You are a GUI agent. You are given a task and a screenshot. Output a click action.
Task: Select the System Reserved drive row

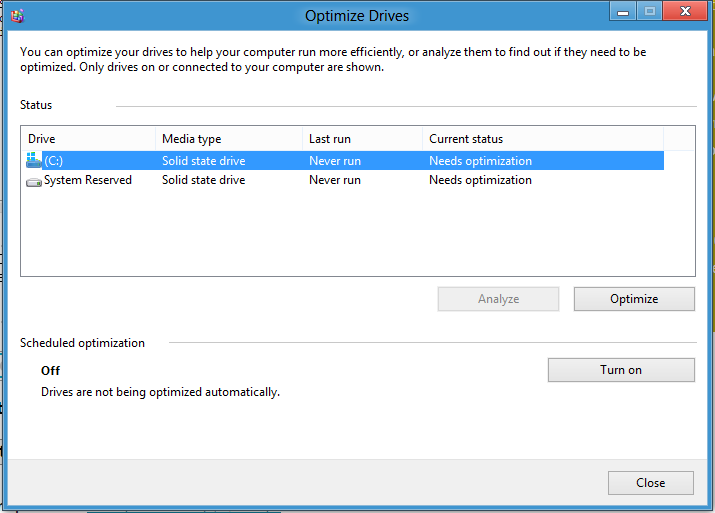[344, 180]
